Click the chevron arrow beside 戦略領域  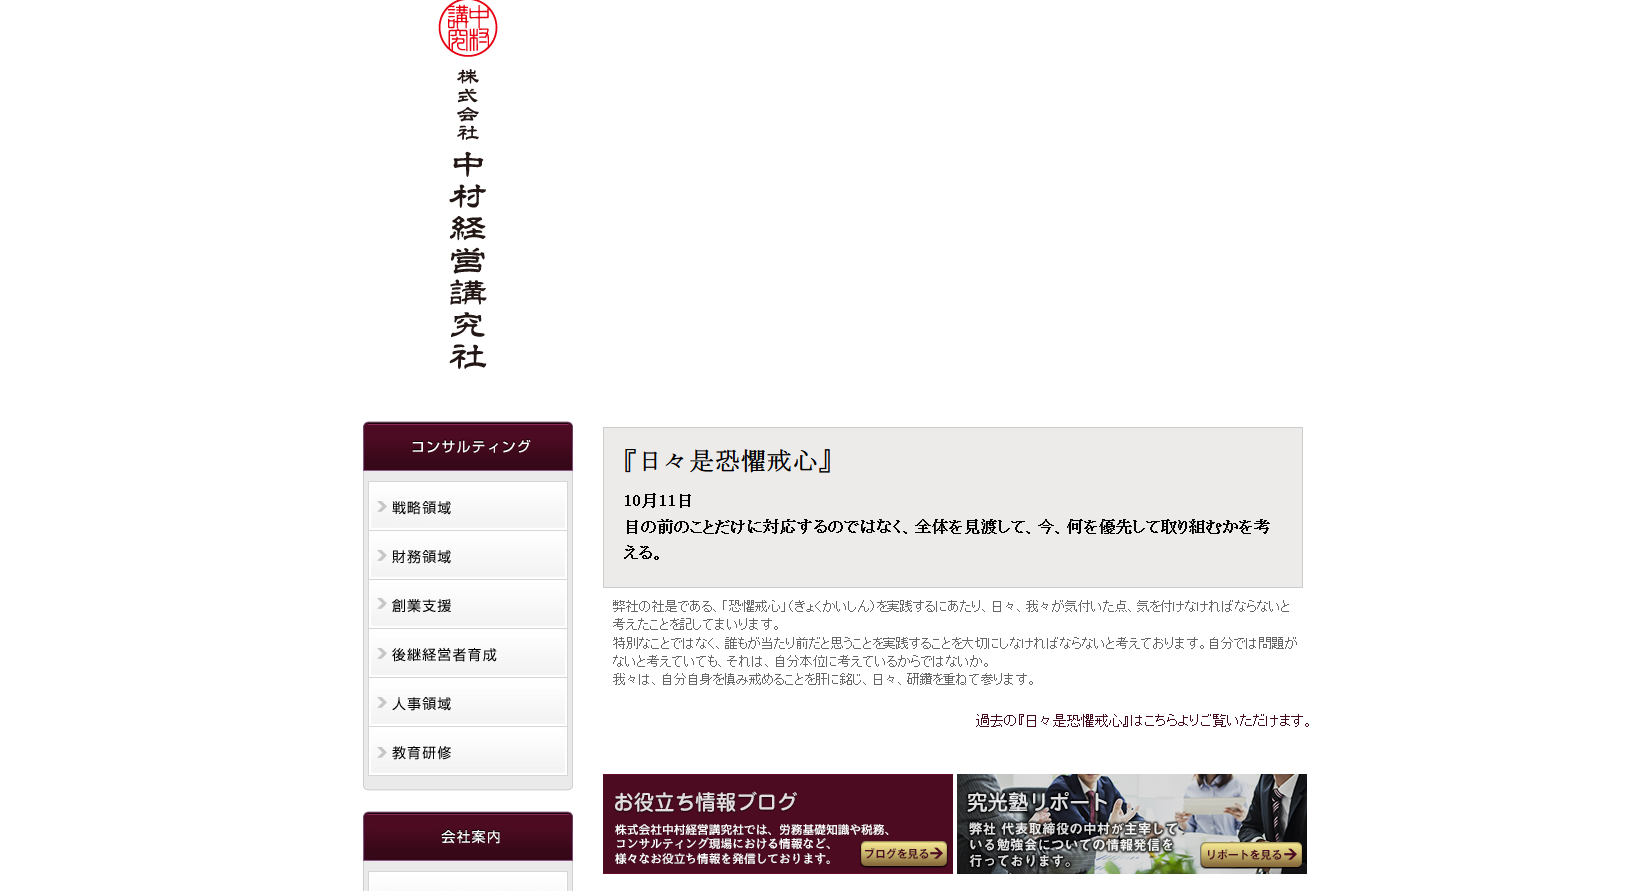point(381,507)
